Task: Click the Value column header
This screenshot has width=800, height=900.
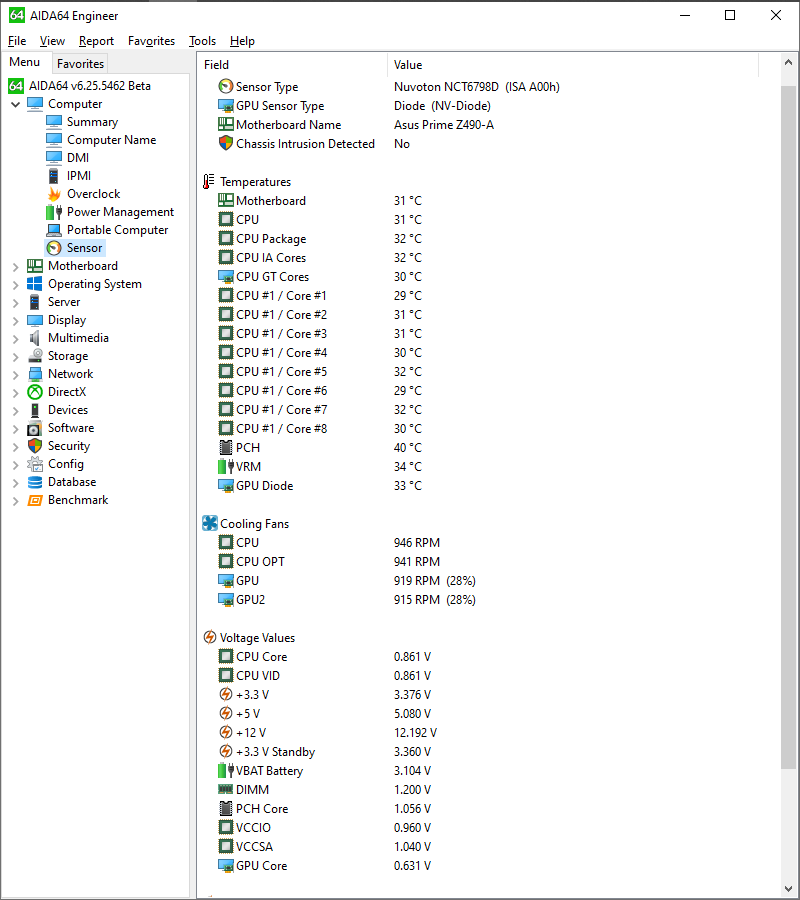Action: coord(573,65)
